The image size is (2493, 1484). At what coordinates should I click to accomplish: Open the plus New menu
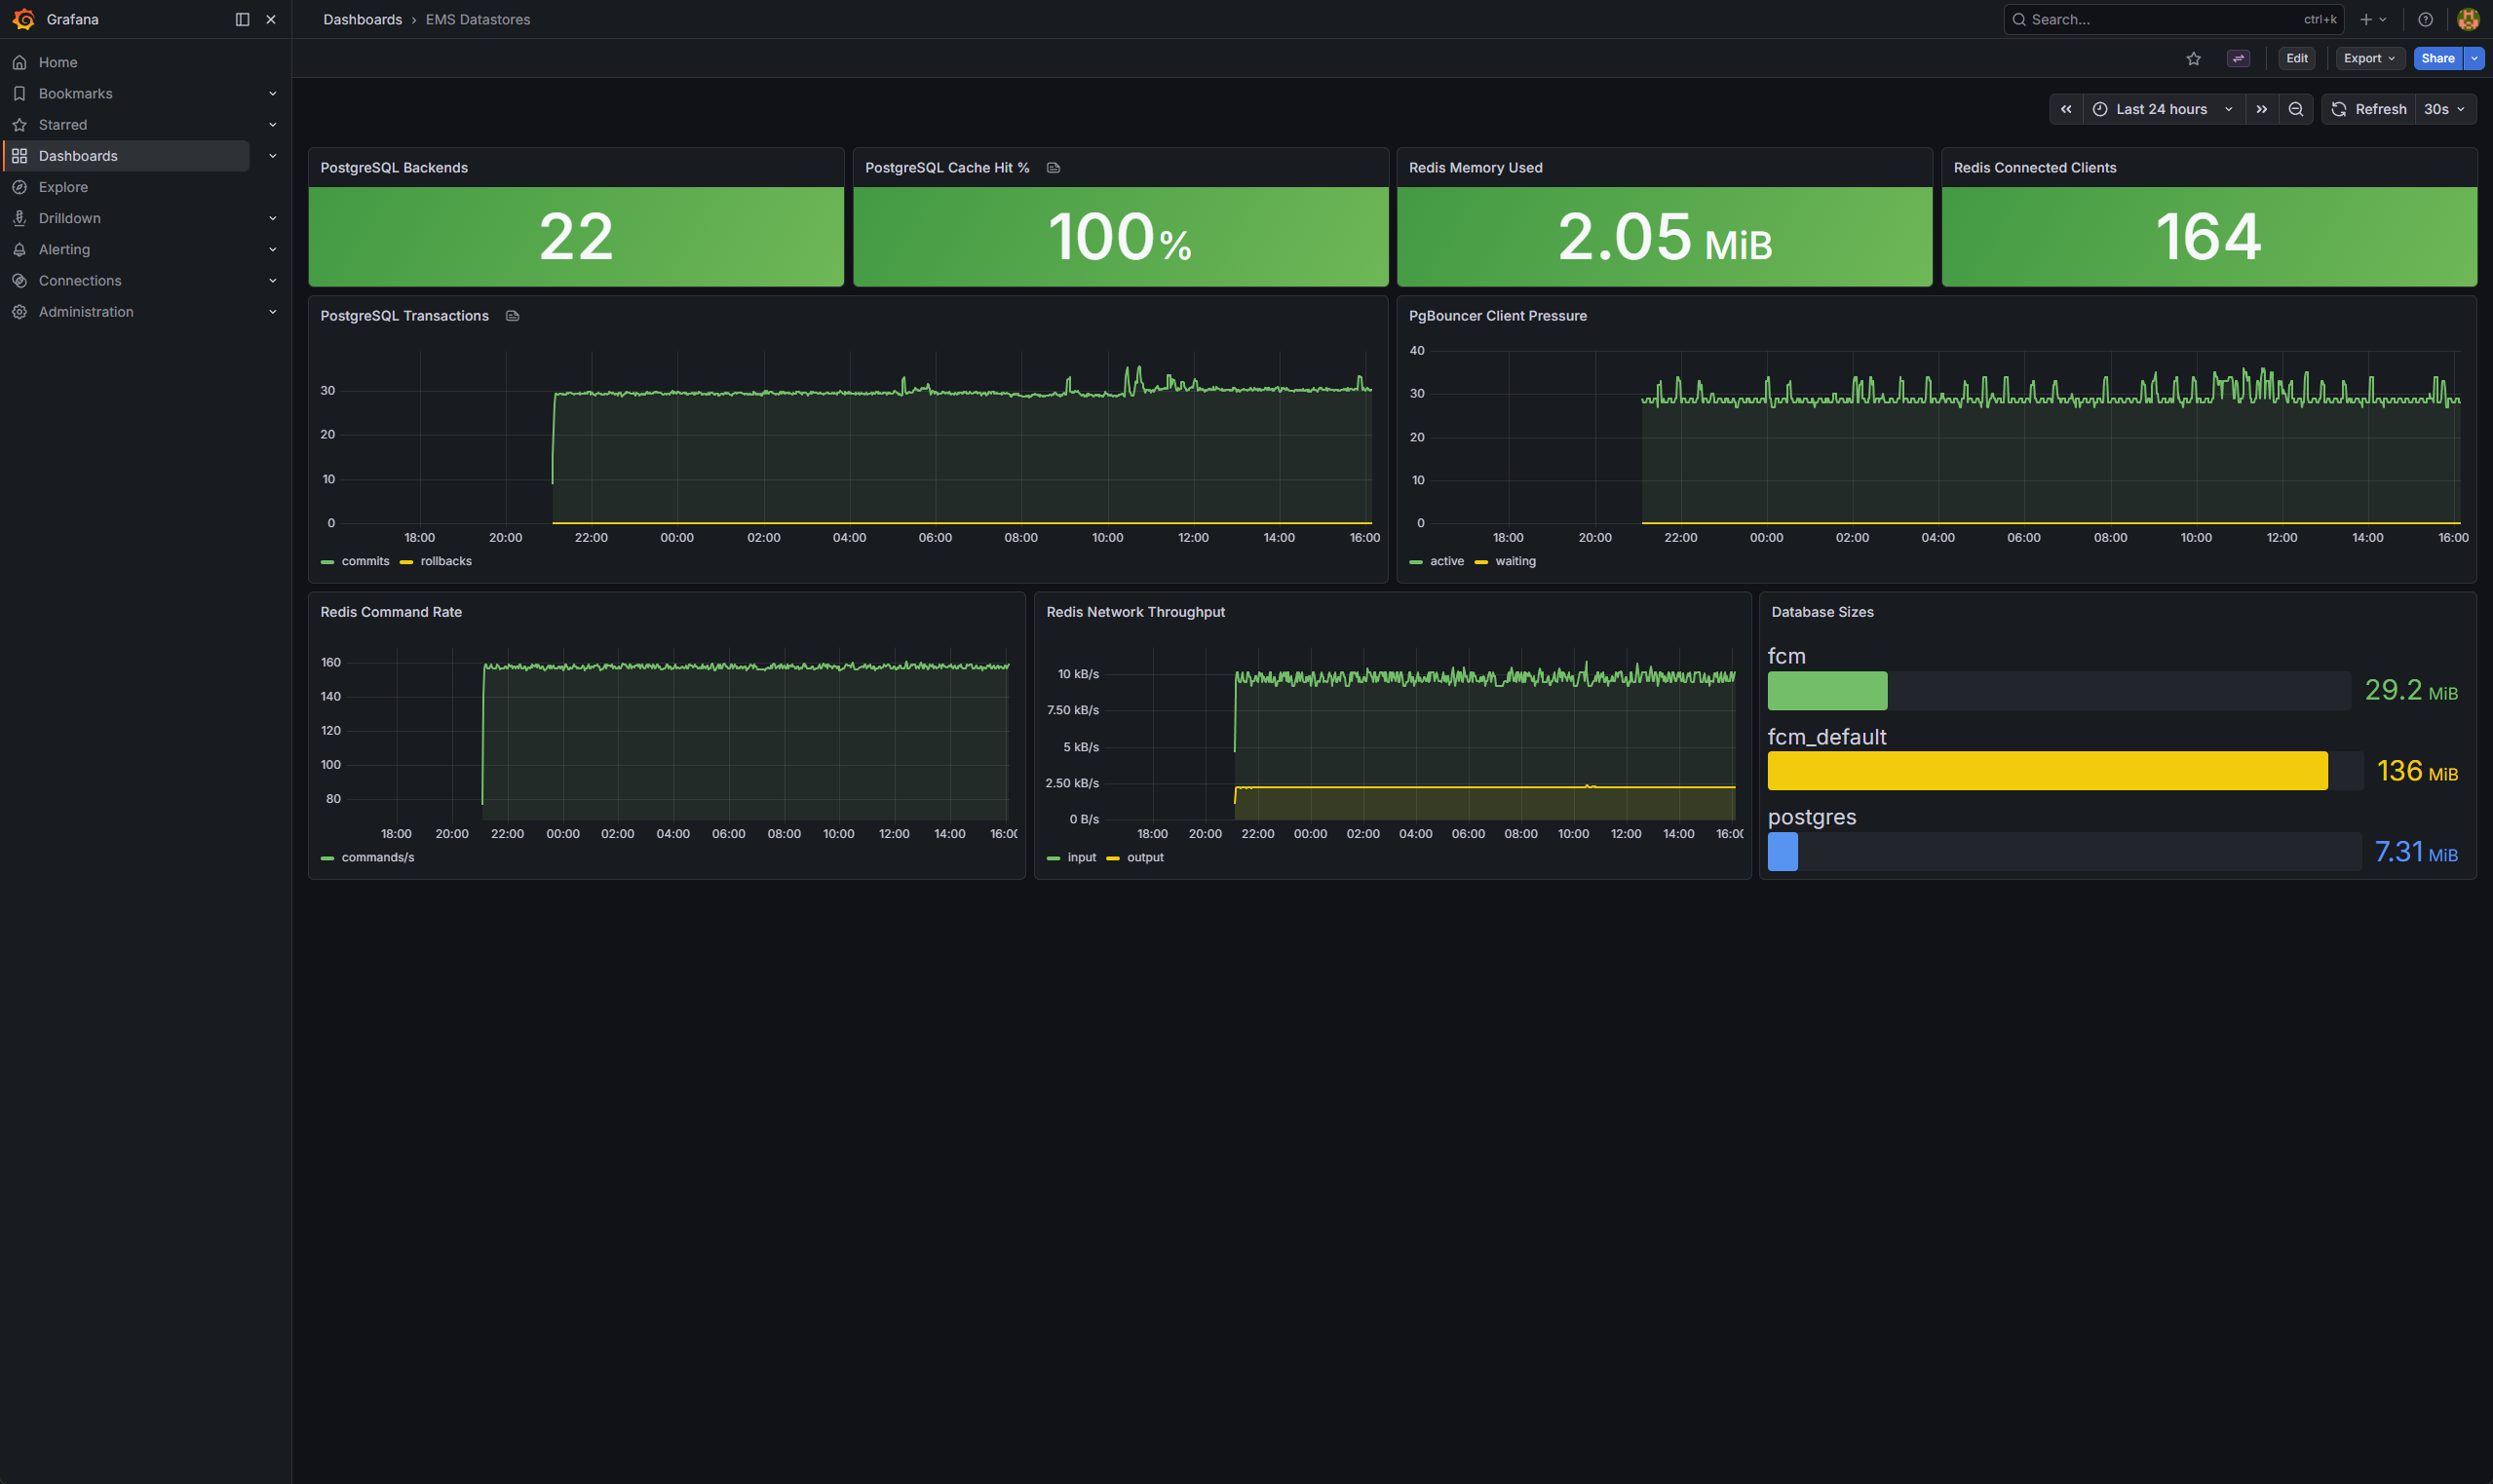(x=2372, y=19)
